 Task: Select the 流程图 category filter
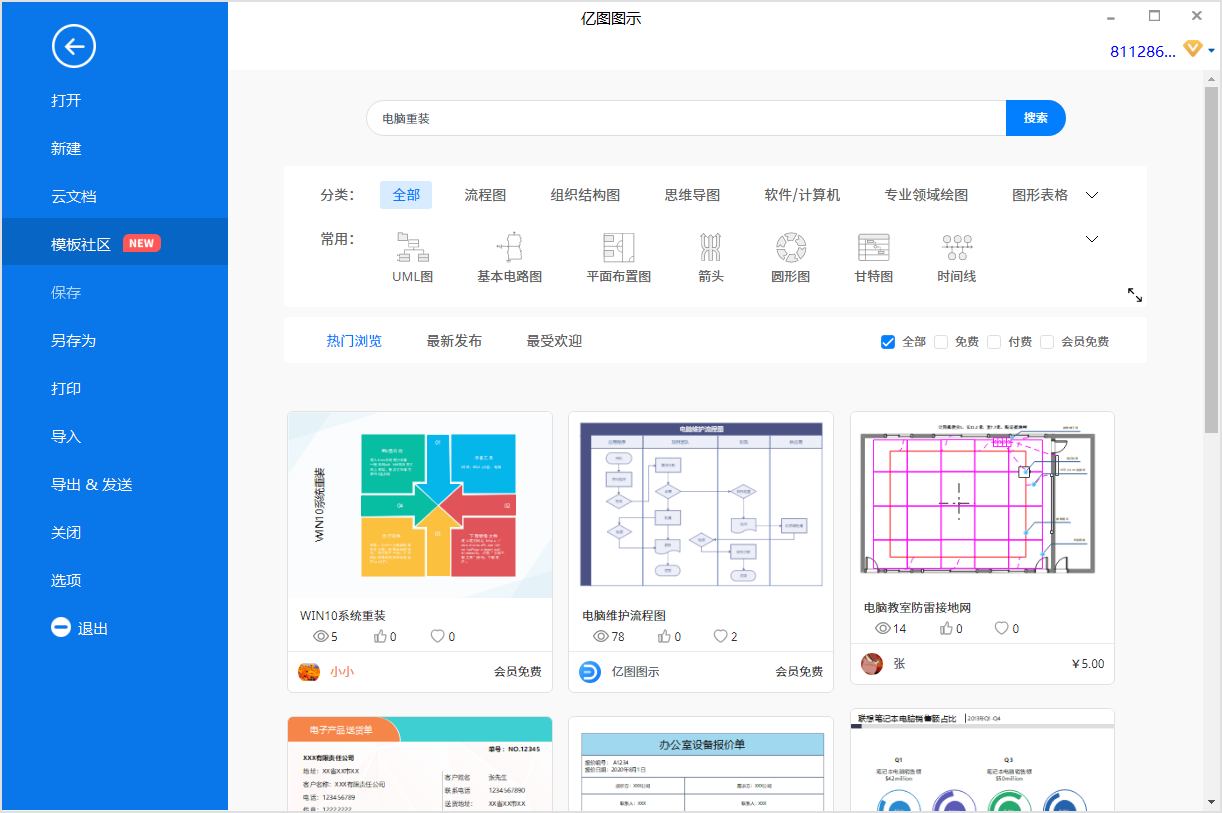point(485,195)
